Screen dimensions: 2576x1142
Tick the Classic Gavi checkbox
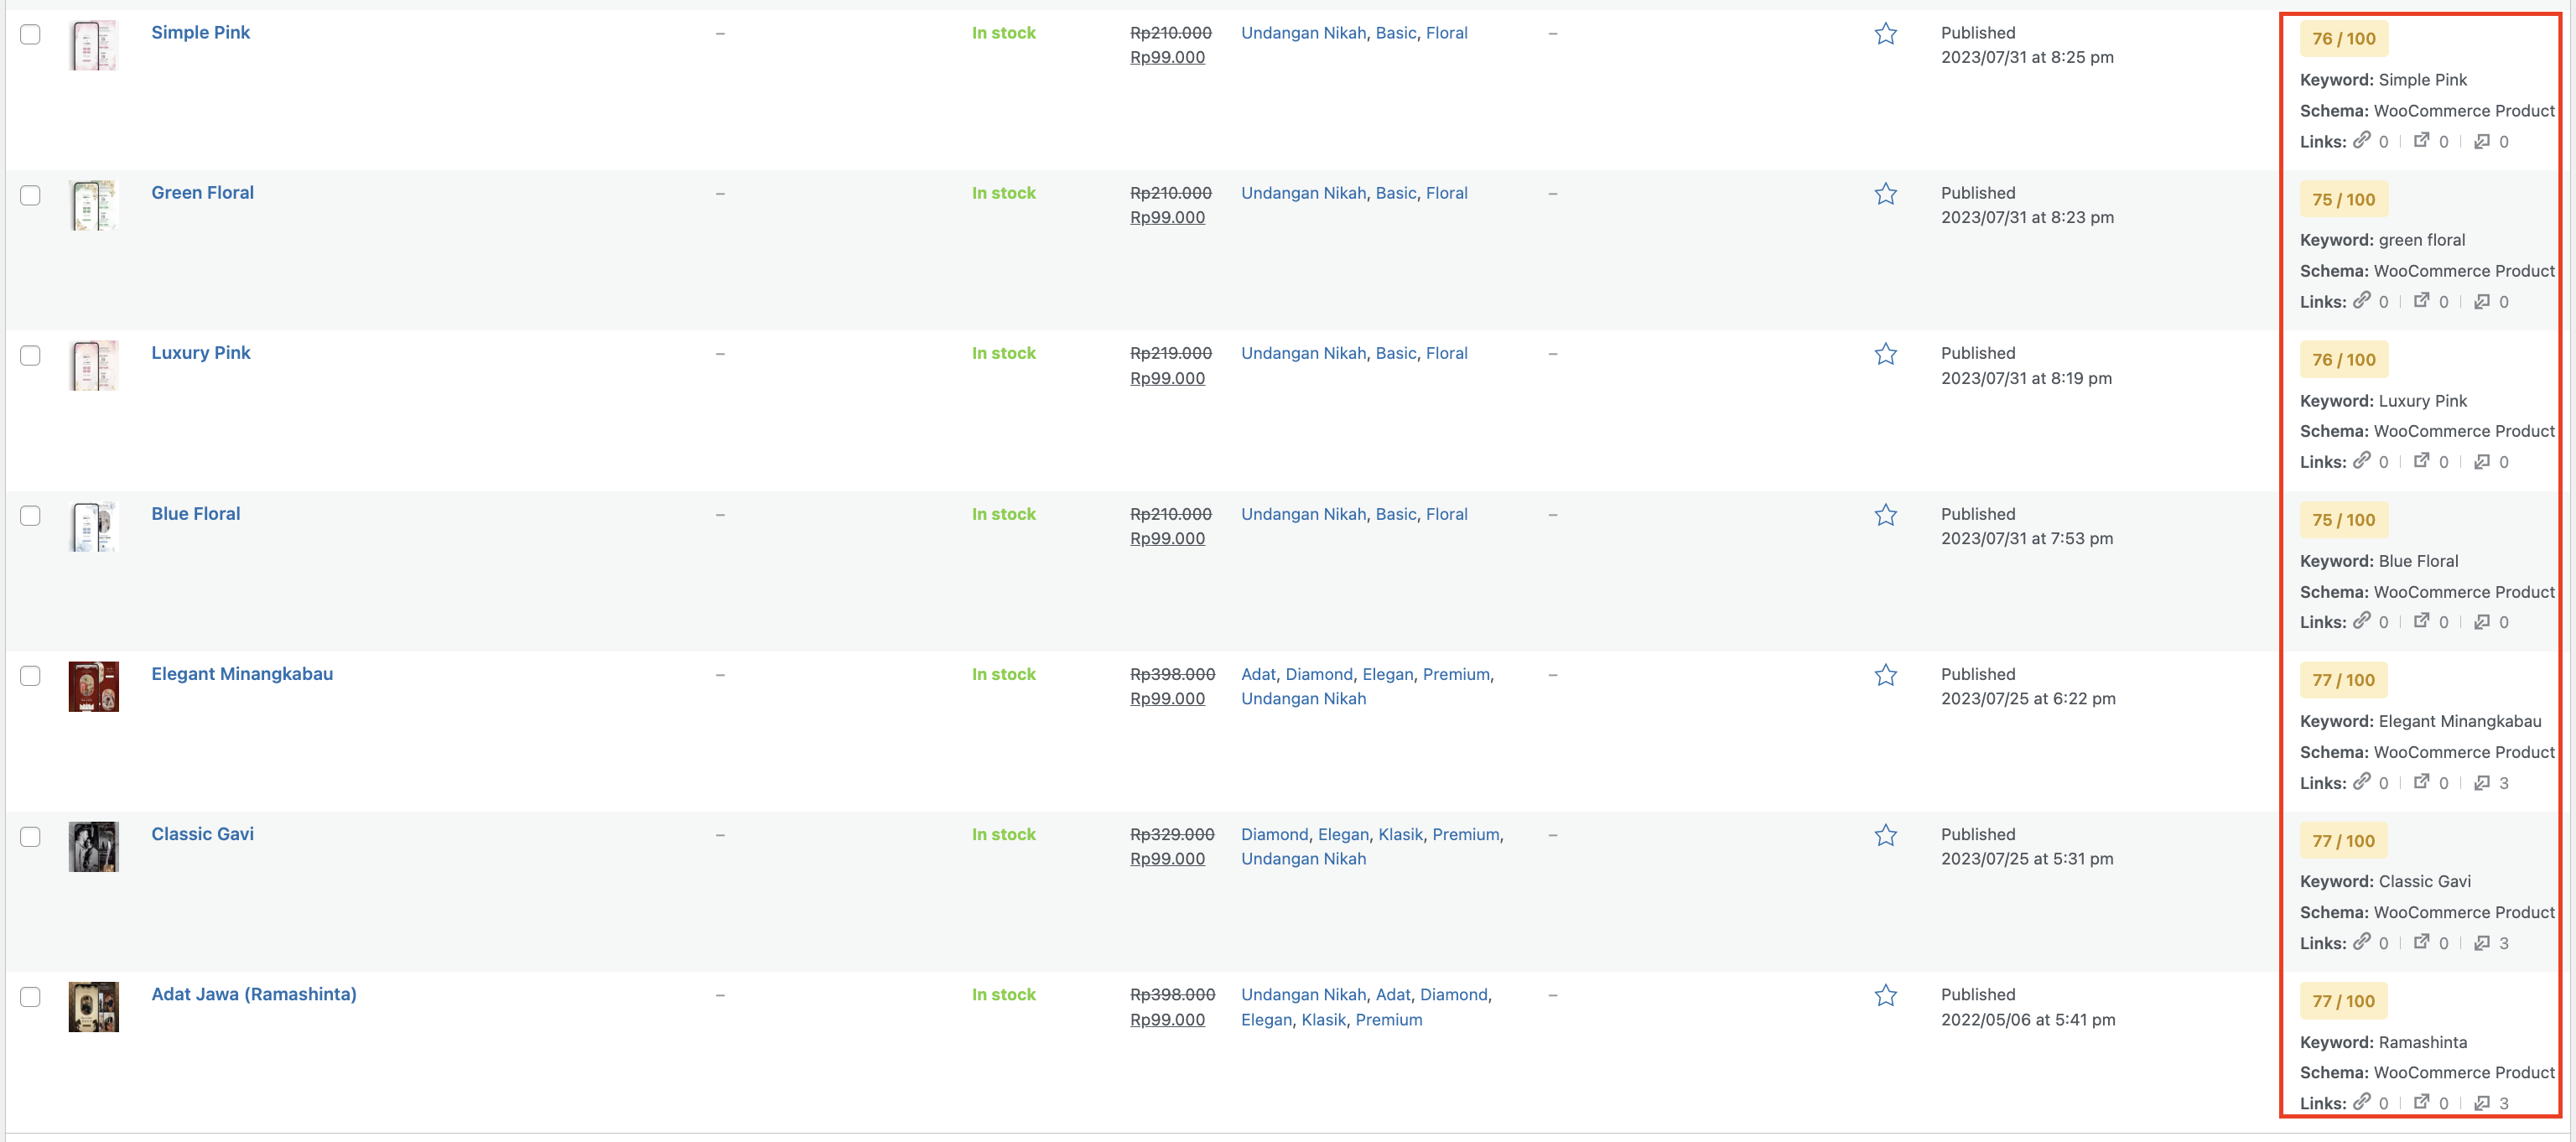point(31,836)
